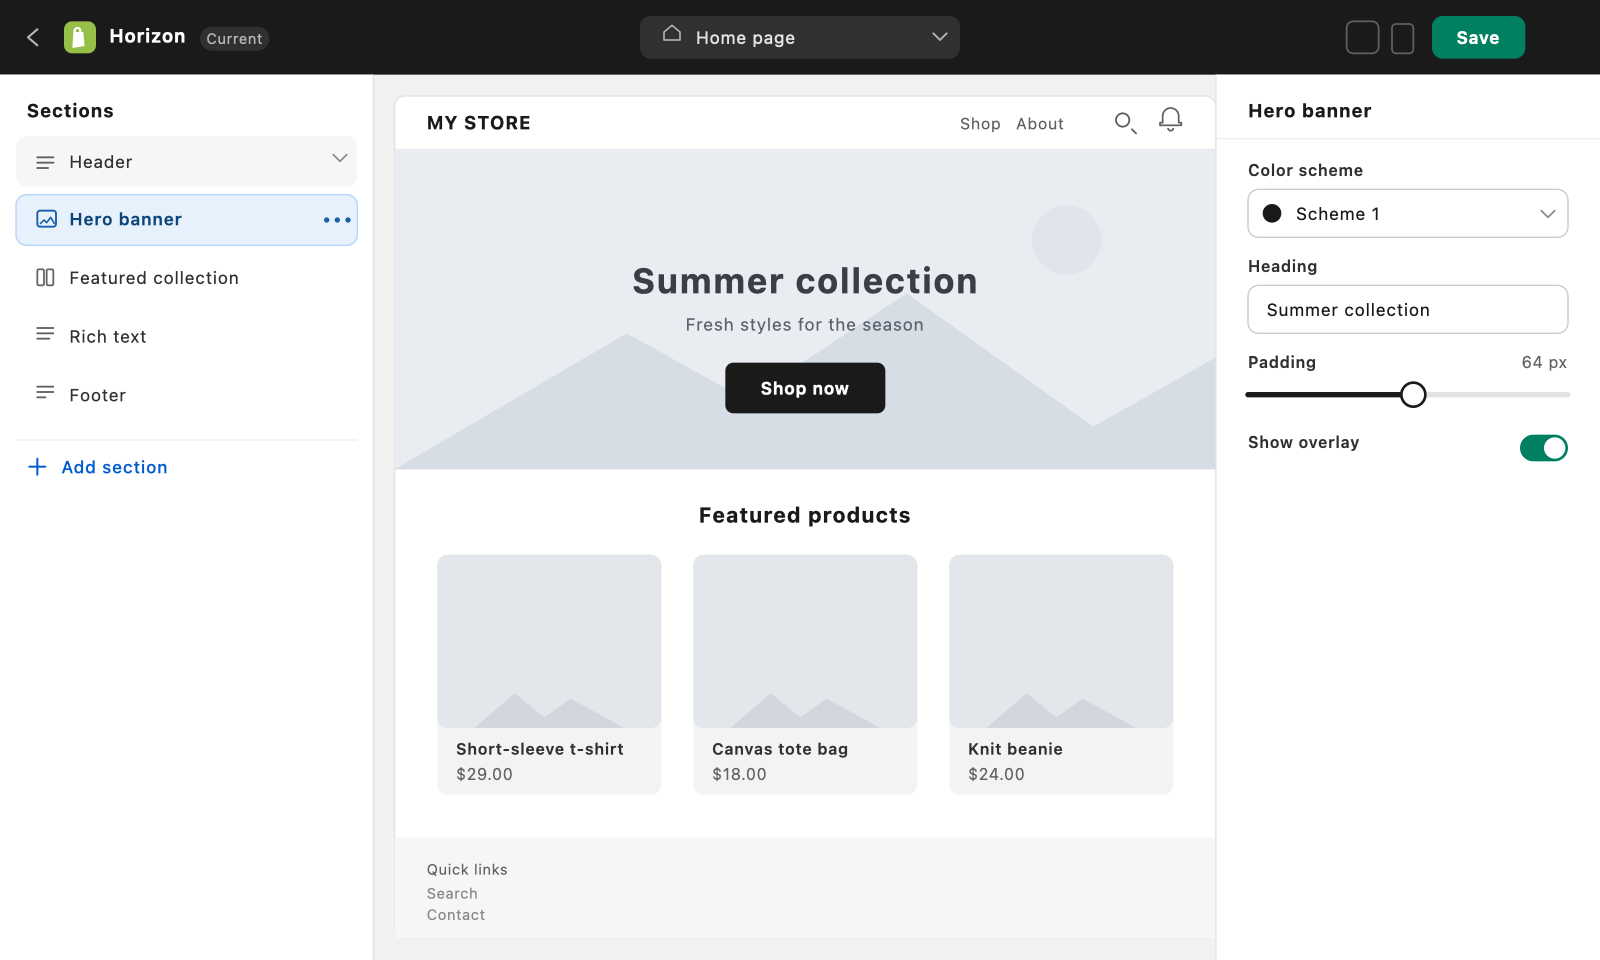Click the Knit beanie product title
The height and width of the screenshot is (960, 1600).
[1015, 749]
